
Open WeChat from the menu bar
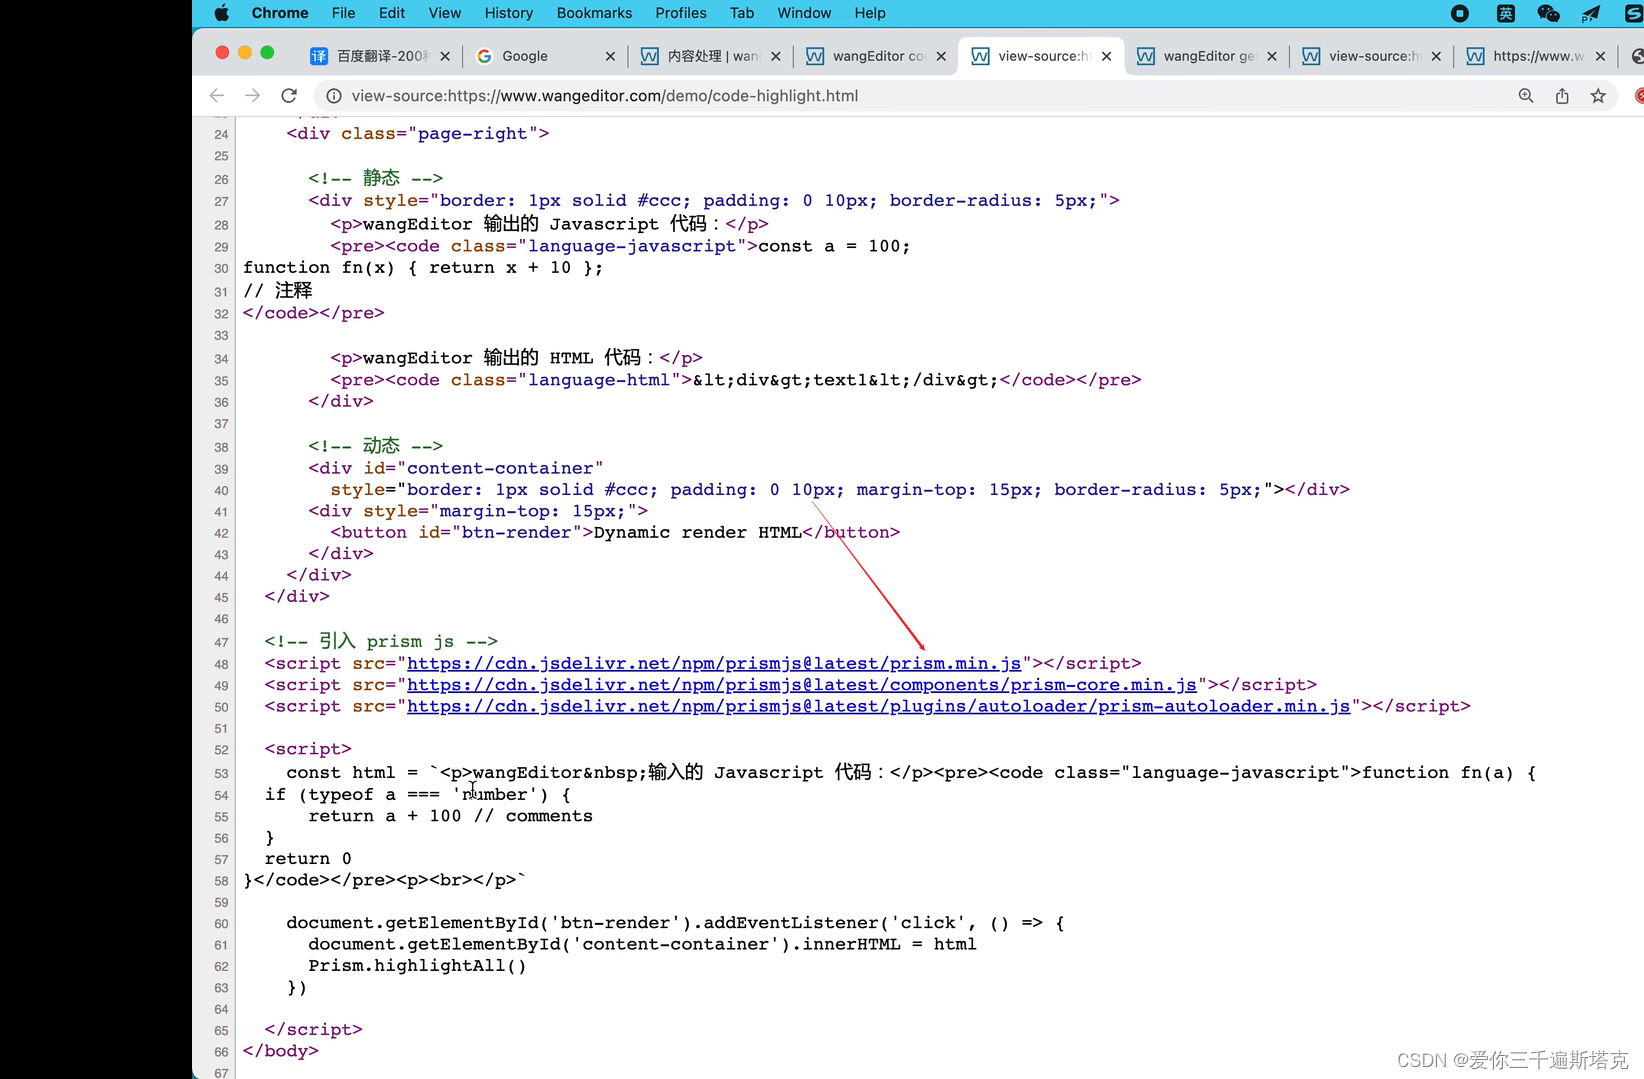[x=1547, y=13]
